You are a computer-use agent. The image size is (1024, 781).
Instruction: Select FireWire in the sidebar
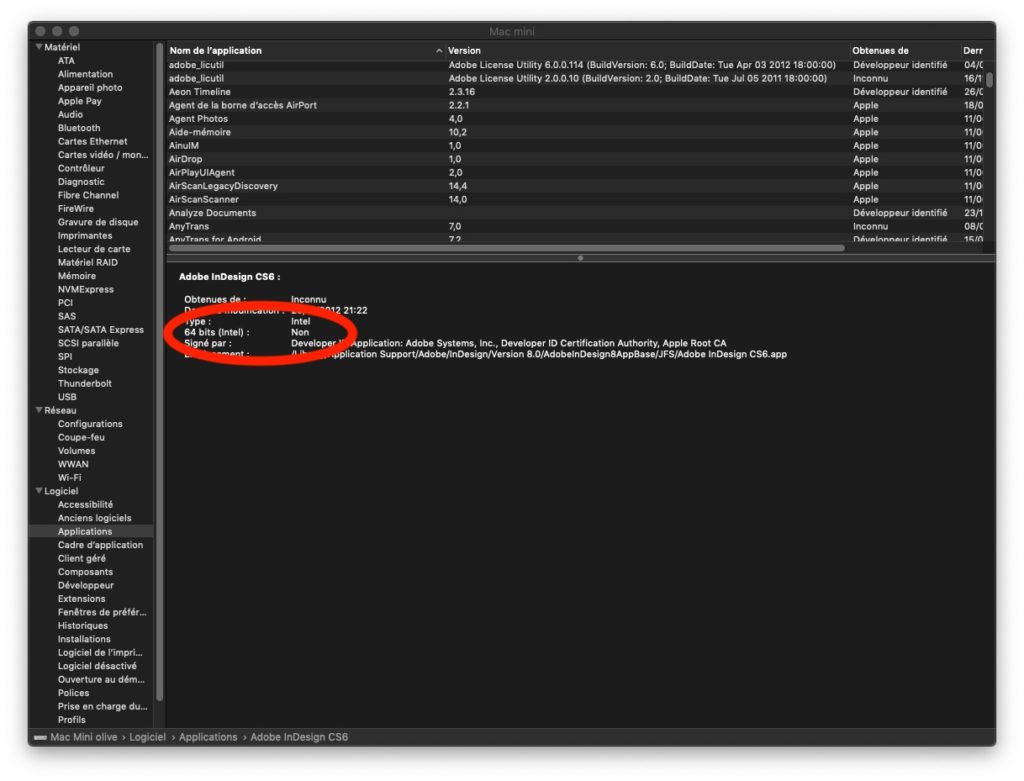(x=76, y=208)
